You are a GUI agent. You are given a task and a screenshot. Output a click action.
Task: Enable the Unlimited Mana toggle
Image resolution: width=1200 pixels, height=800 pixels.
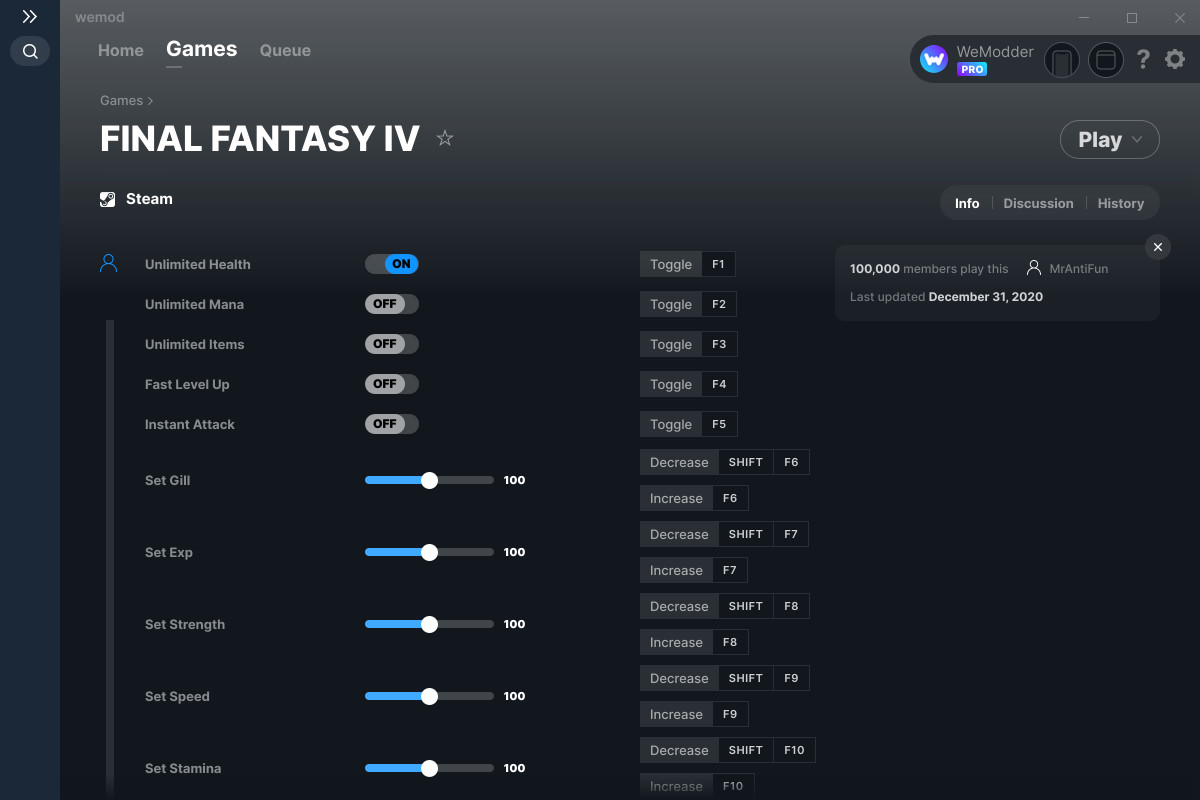392,304
